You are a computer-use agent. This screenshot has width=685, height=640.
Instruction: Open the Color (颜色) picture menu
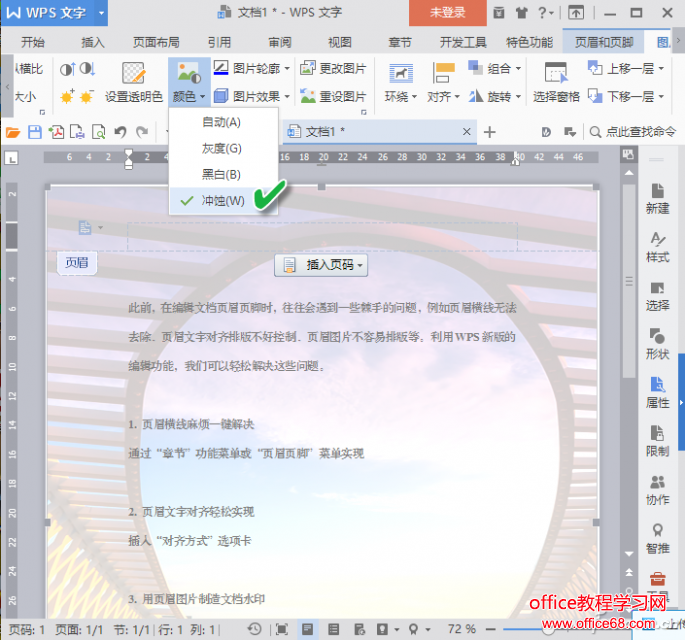(x=189, y=82)
